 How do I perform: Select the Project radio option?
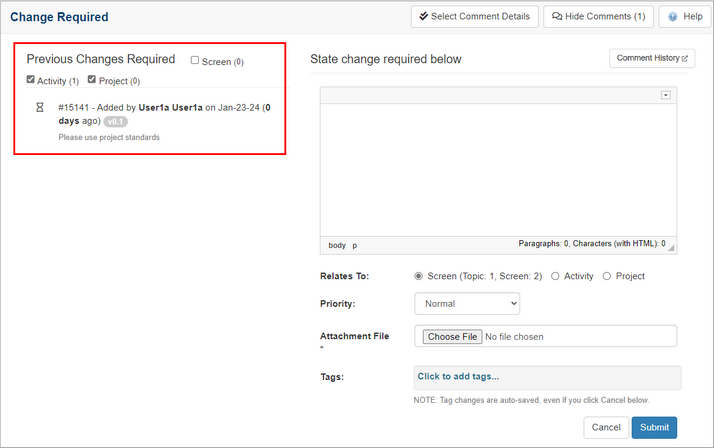pyautogui.click(x=606, y=276)
